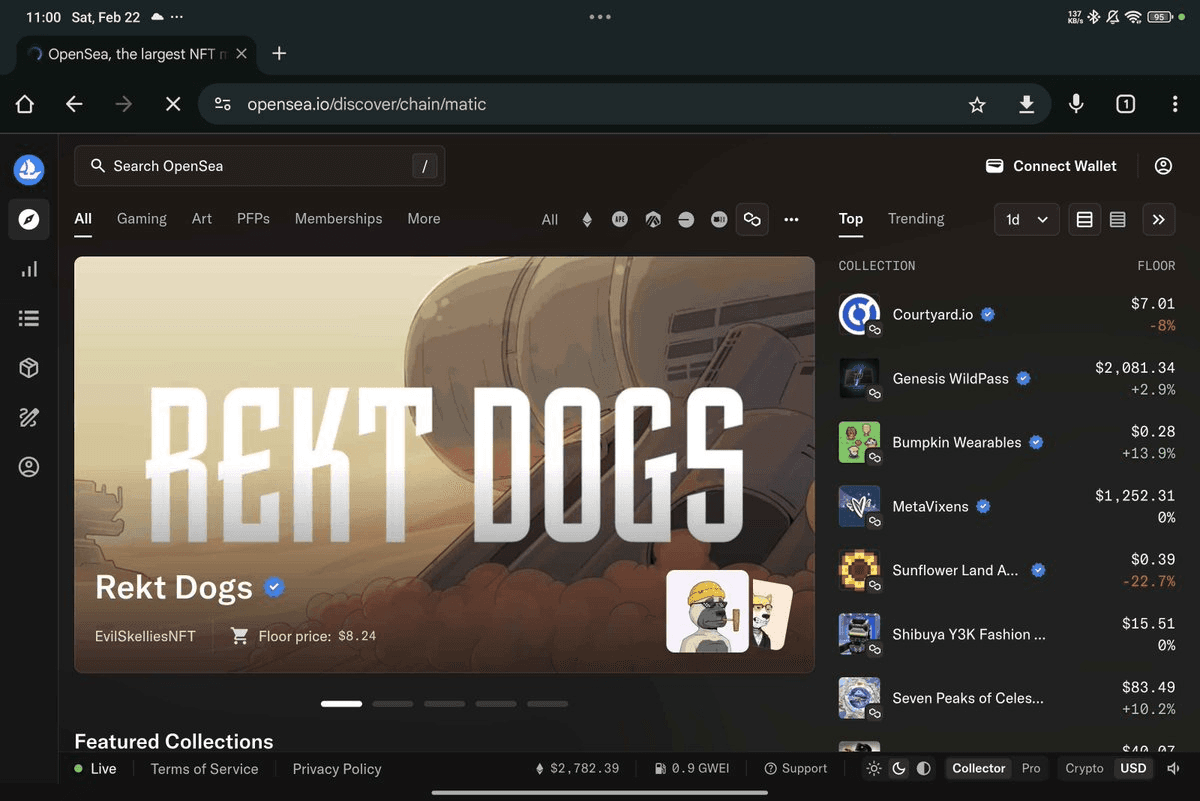Switch to the Top tab
Viewport: 1200px width, 801px height.
coord(851,218)
